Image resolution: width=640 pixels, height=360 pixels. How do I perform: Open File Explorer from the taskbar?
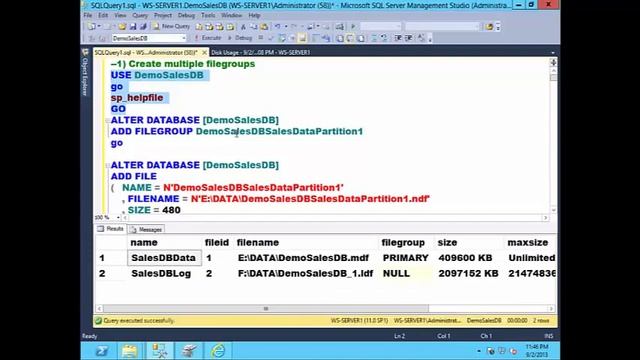pos(129,351)
